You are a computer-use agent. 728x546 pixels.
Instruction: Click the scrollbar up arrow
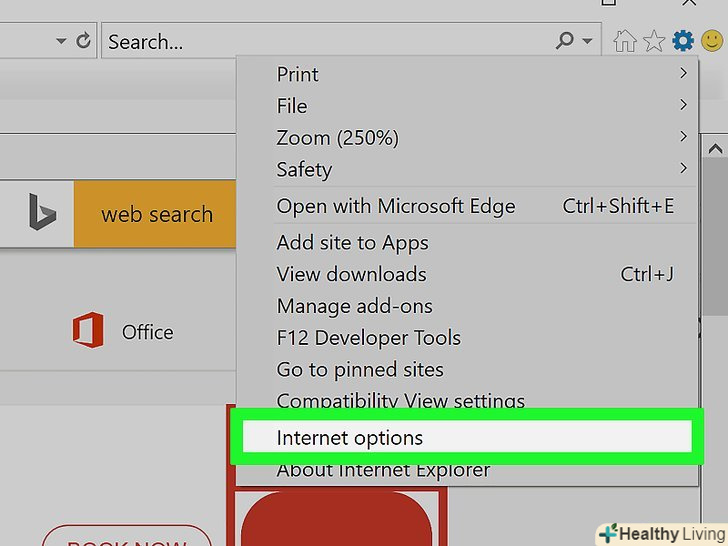715,148
